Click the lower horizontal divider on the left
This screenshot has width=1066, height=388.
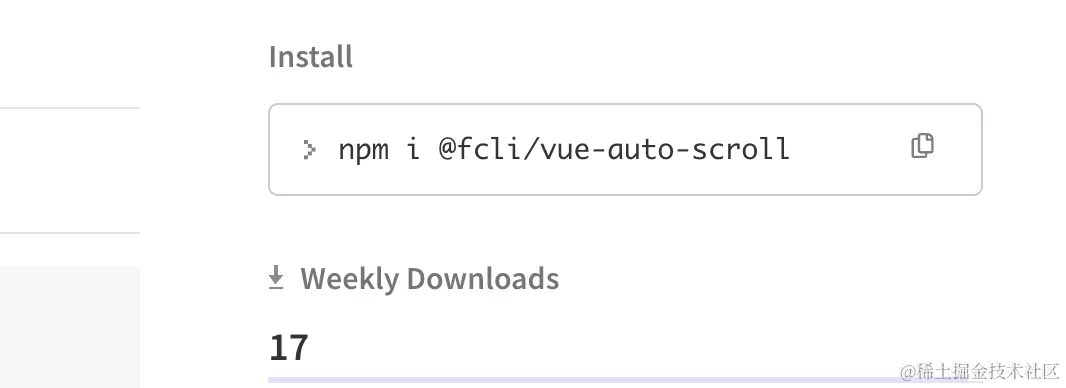70,233
